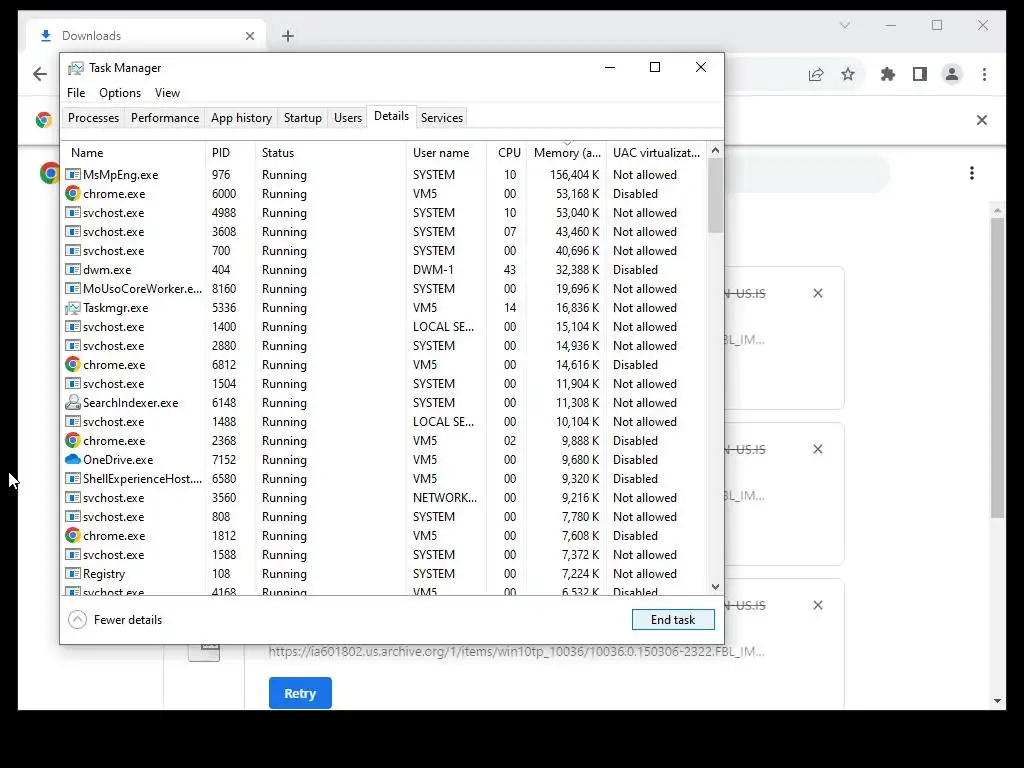Switch to the Users tab

347,118
